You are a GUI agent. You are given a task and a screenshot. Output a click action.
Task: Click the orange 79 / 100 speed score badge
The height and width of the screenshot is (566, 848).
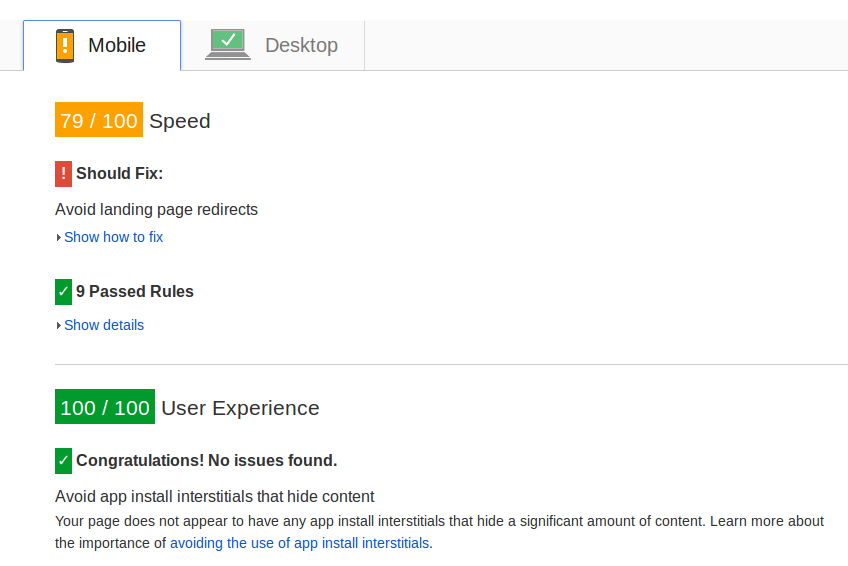tap(99, 119)
